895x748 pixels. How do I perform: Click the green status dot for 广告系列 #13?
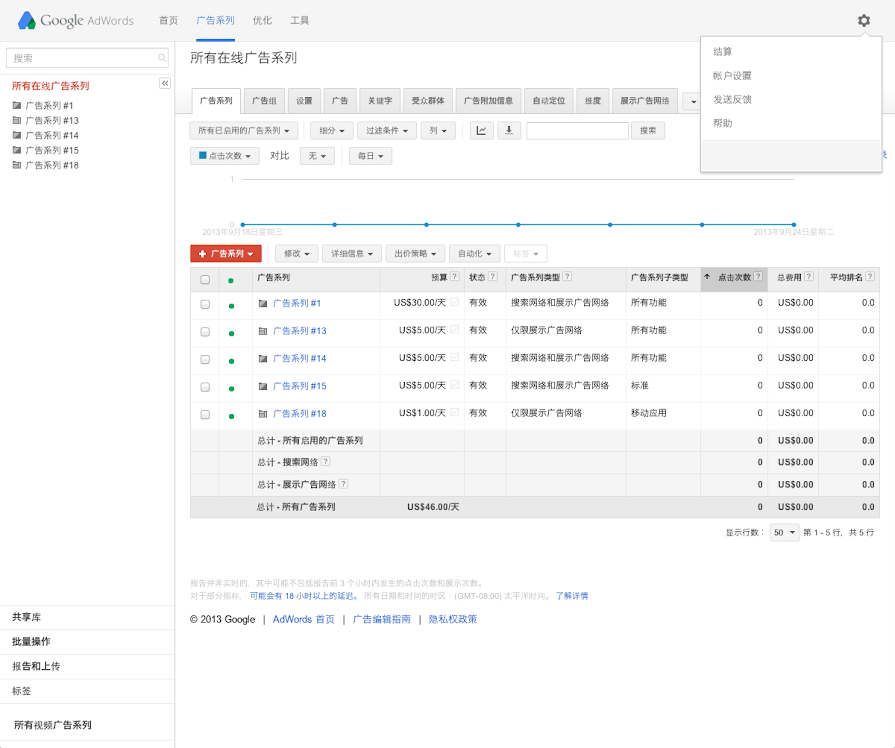click(x=231, y=331)
